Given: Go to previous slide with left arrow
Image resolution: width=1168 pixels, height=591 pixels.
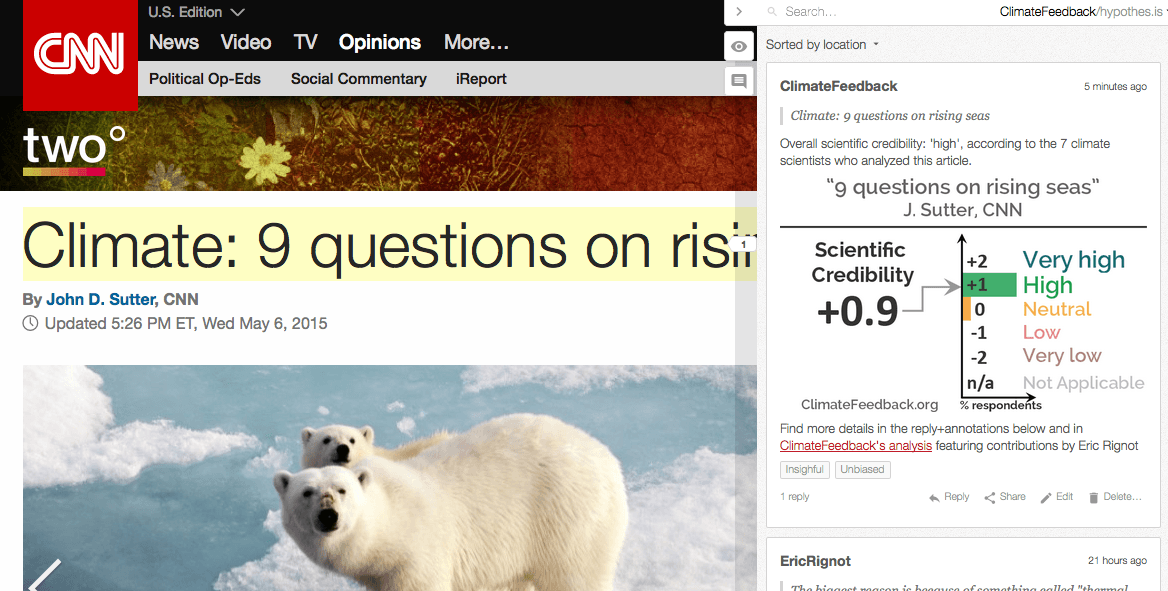Looking at the screenshot, I should [x=44, y=575].
